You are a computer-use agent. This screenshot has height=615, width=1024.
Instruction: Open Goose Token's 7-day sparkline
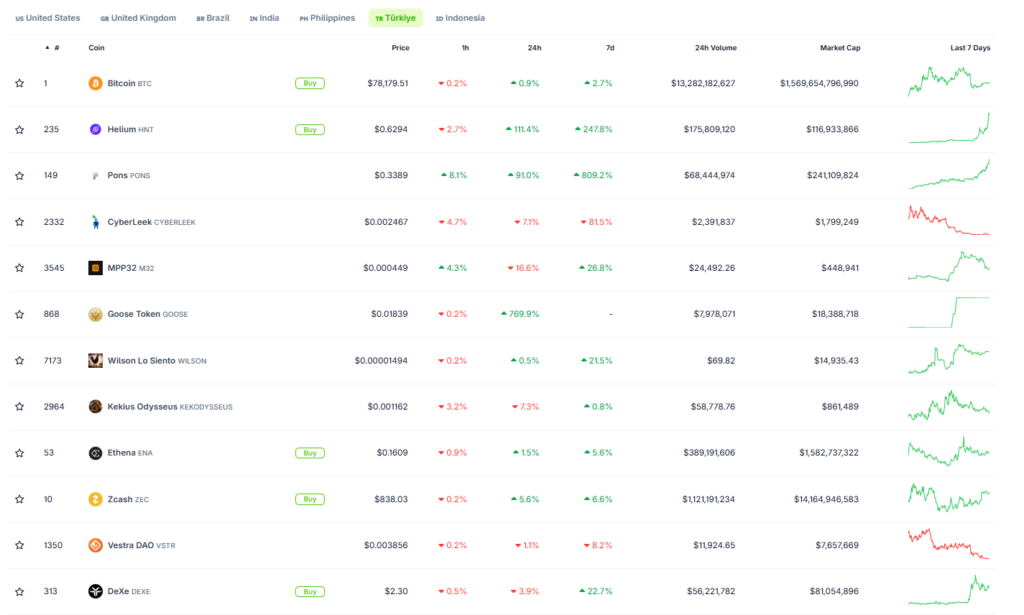coord(948,313)
